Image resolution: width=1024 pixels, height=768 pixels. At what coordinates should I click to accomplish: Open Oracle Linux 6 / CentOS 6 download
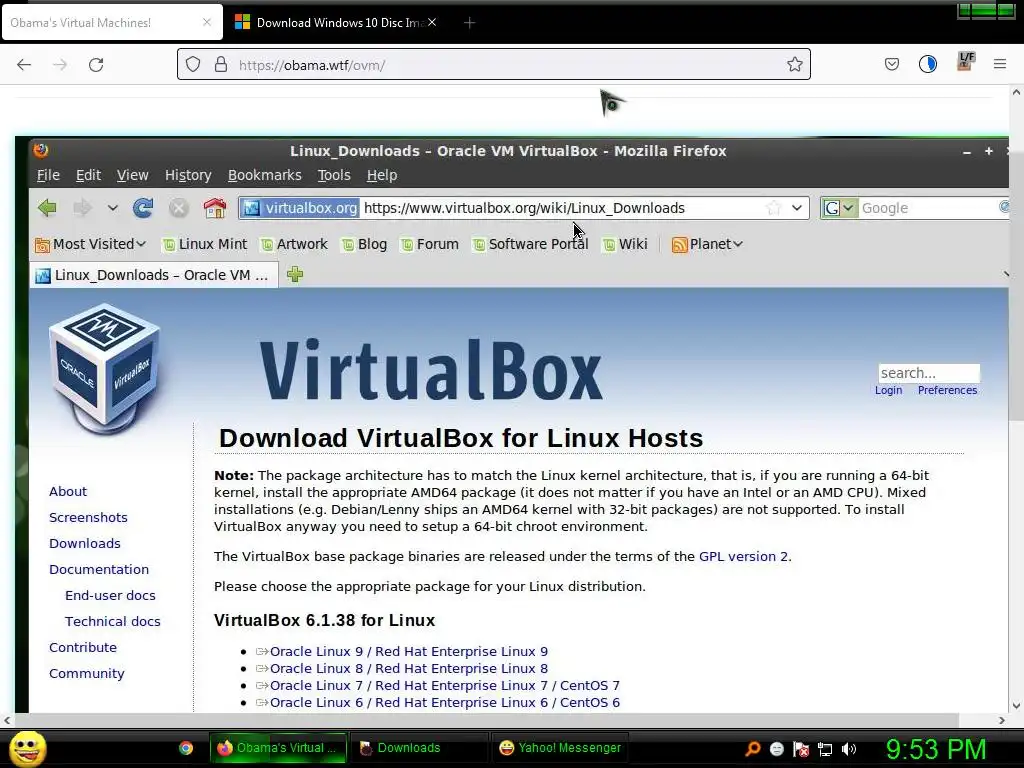(x=445, y=703)
